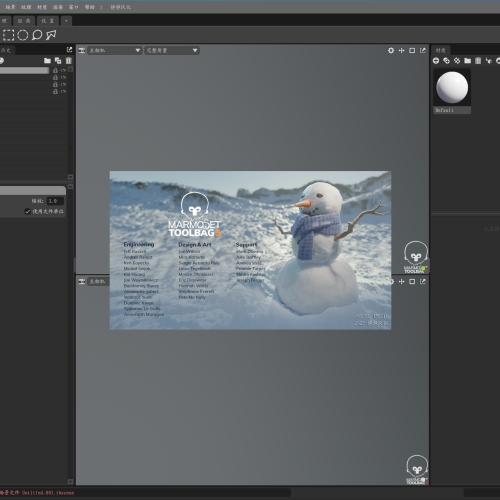Click the split arrows icon in lower viewport
The image size is (500, 500).
pyautogui.click(x=402, y=282)
